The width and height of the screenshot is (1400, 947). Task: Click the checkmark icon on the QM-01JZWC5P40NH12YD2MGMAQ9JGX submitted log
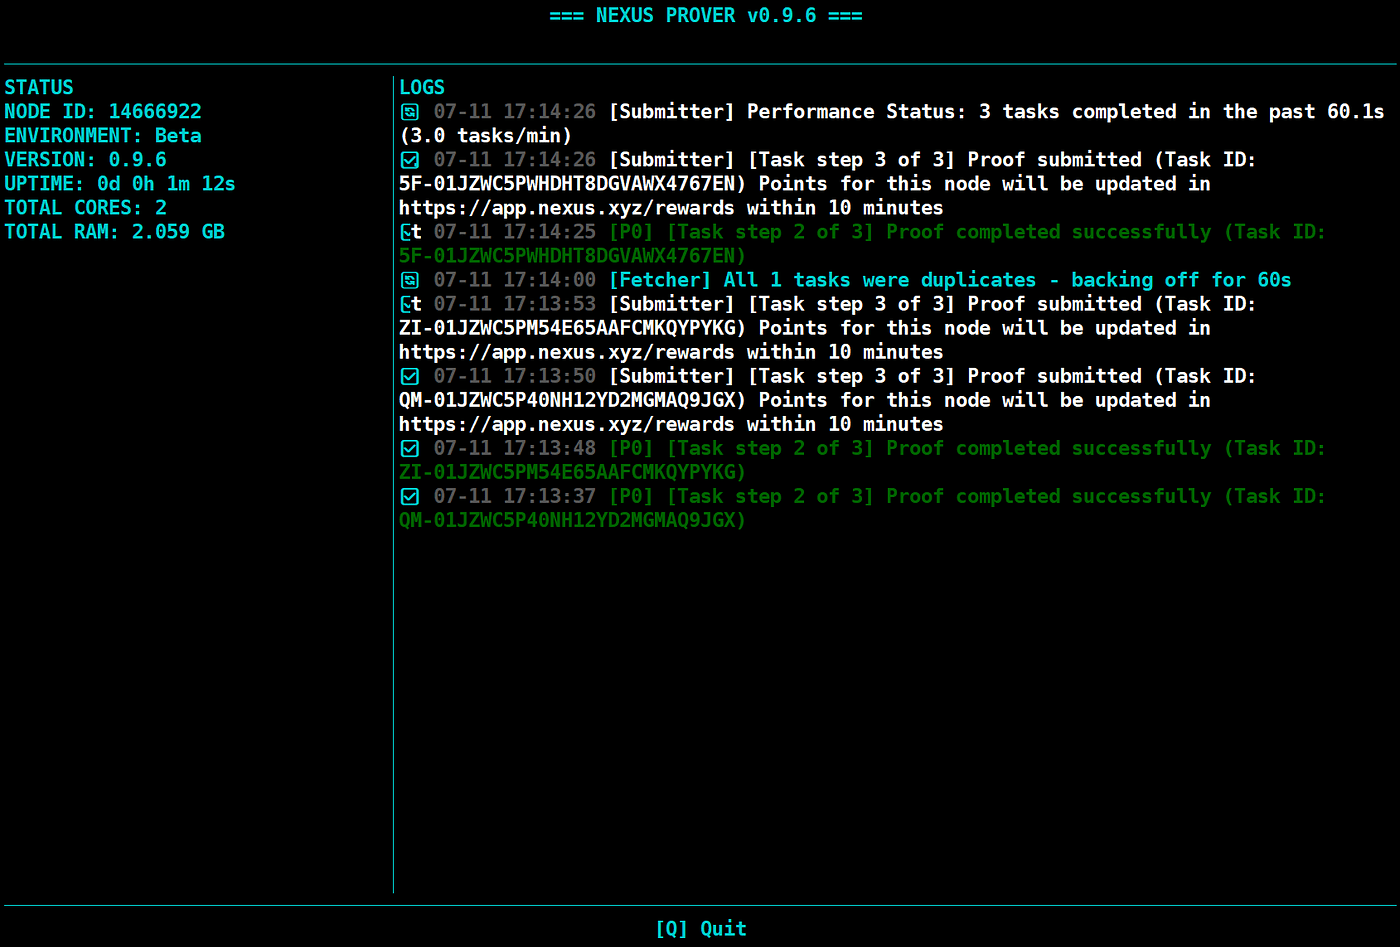[x=410, y=376]
